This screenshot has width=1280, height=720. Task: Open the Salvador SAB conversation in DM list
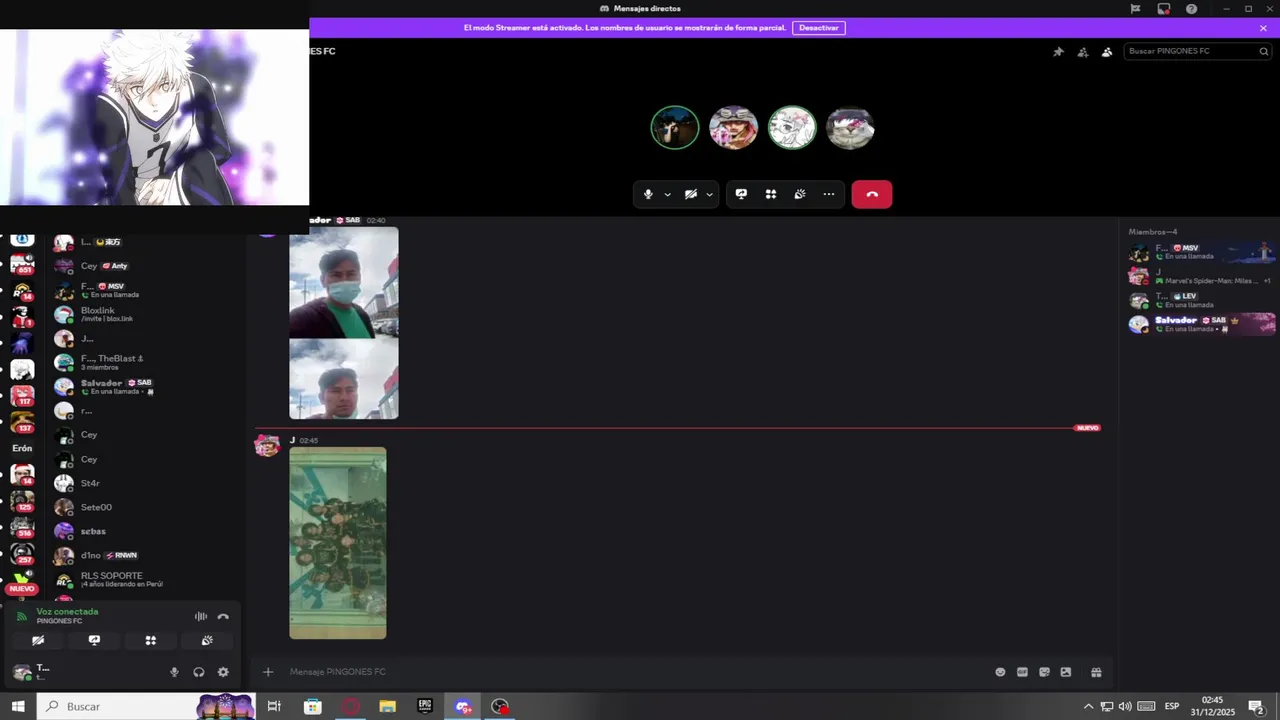[x=145, y=386]
